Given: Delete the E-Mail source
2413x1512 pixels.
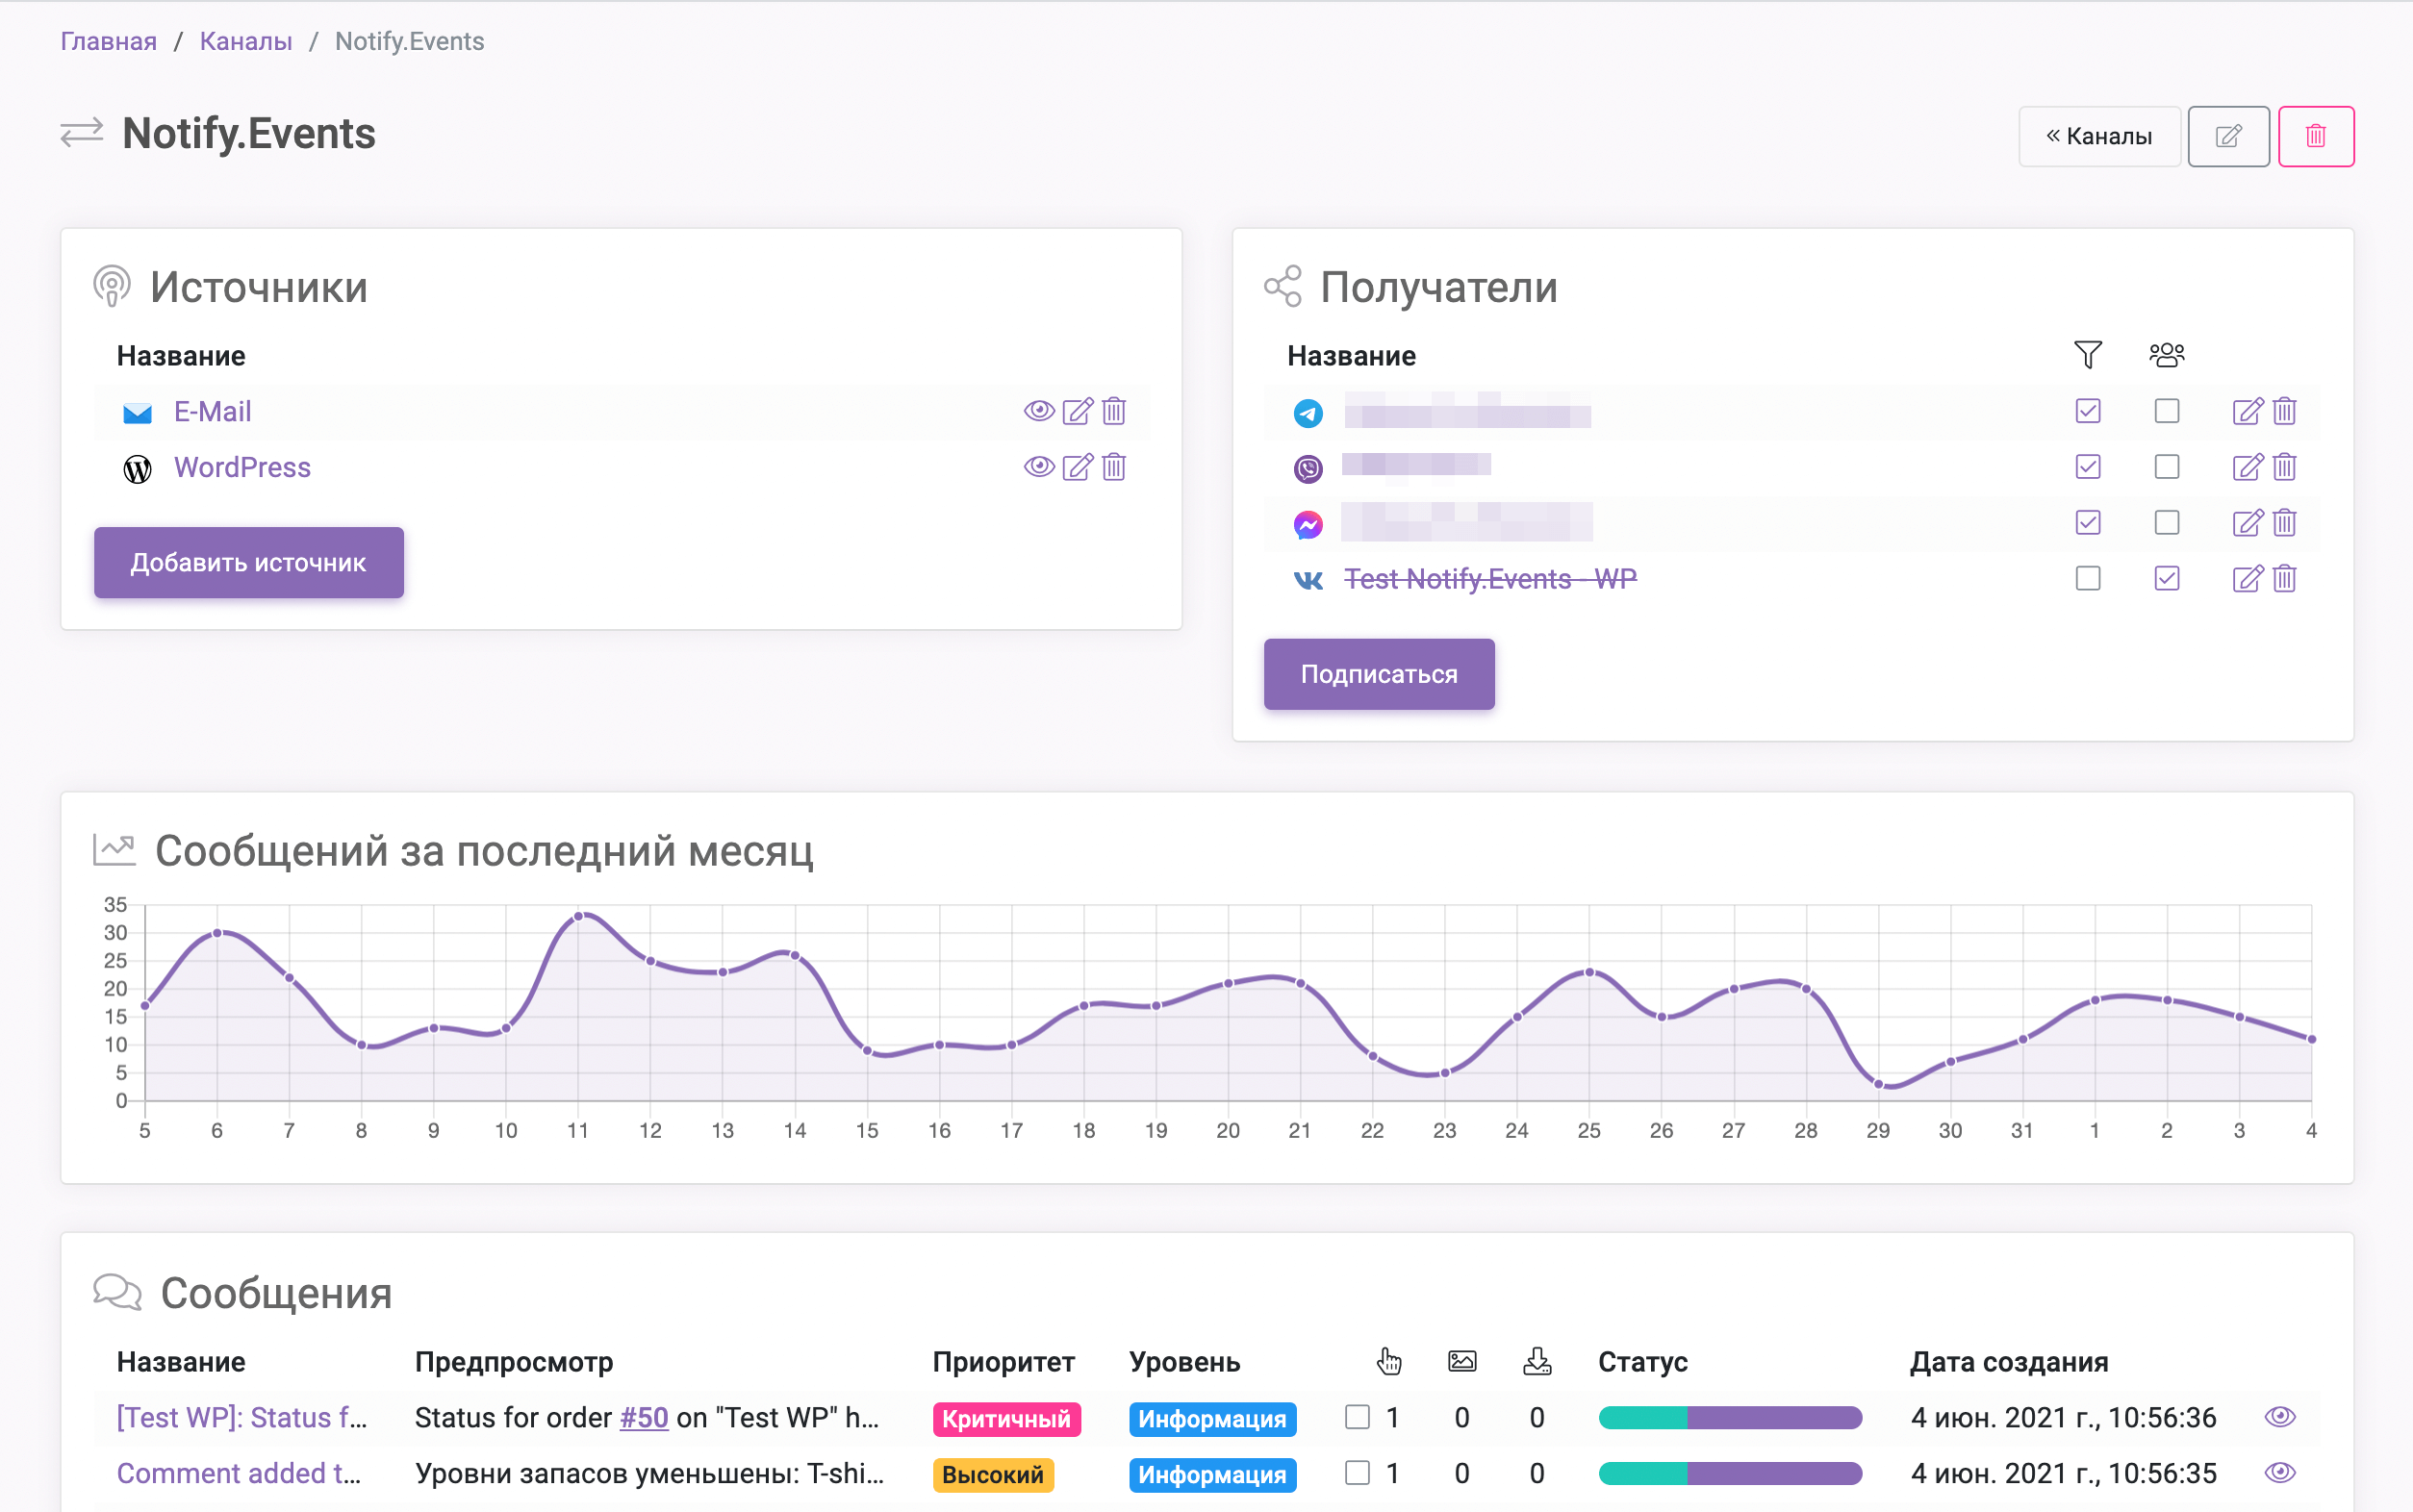Looking at the screenshot, I should point(1114,411).
